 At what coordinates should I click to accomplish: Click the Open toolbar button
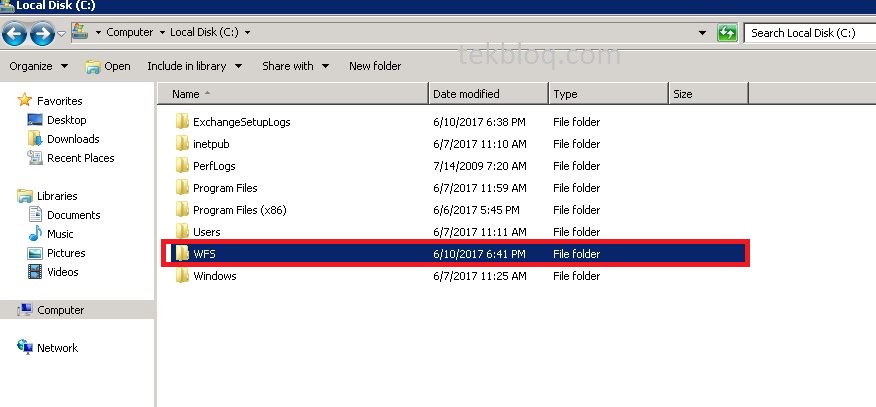108,66
